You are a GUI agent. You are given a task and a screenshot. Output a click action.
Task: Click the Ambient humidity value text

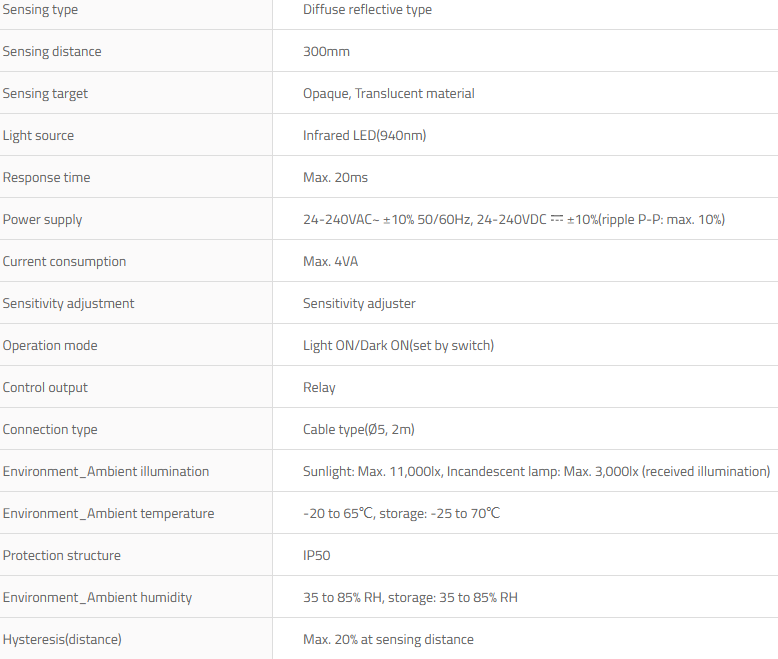(410, 598)
